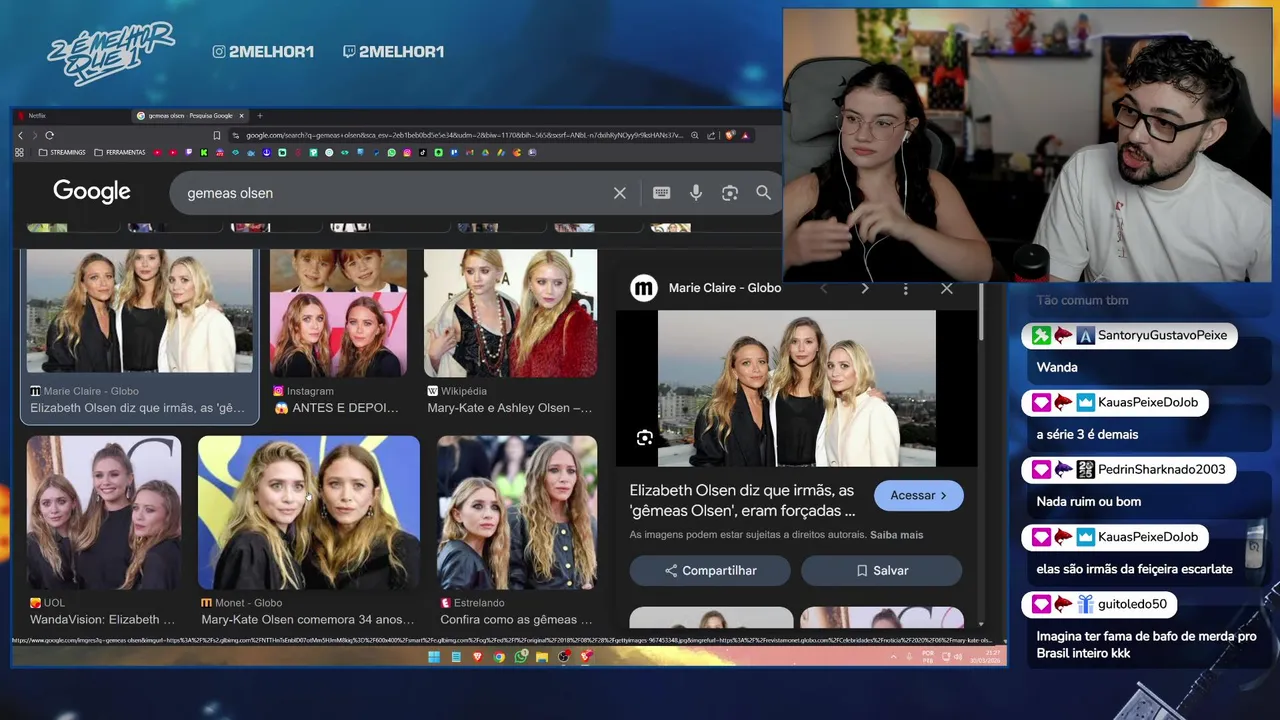The height and width of the screenshot is (720, 1280).
Task: Open the large preview image in the side panel
Action: point(797,388)
